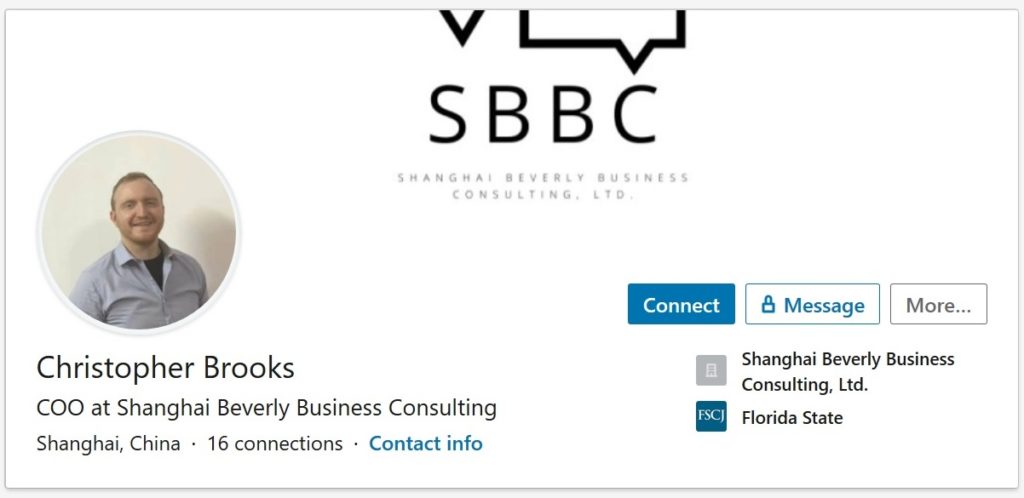Viewport: 1024px width, 498px height.
Task: Click the lock icon on the Message button
Action: tap(769, 304)
